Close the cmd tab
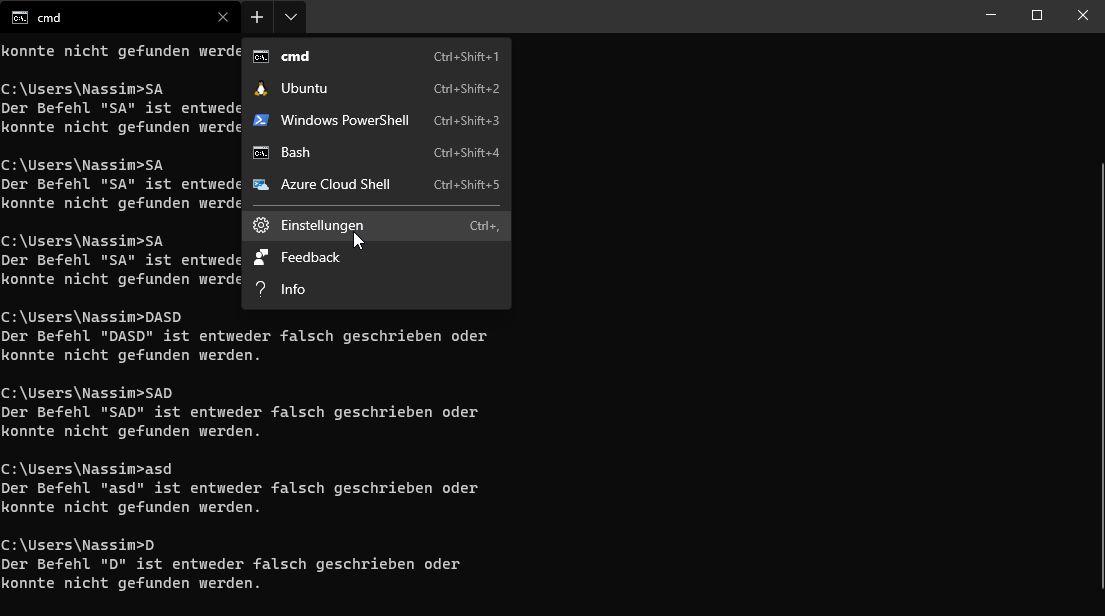The width and height of the screenshot is (1105, 616). coord(223,18)
